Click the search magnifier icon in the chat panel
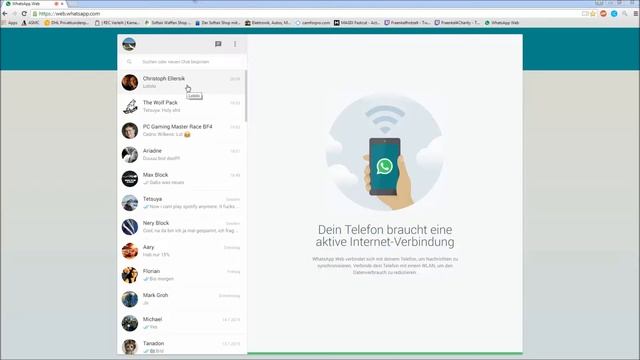 tap(129, 62)
